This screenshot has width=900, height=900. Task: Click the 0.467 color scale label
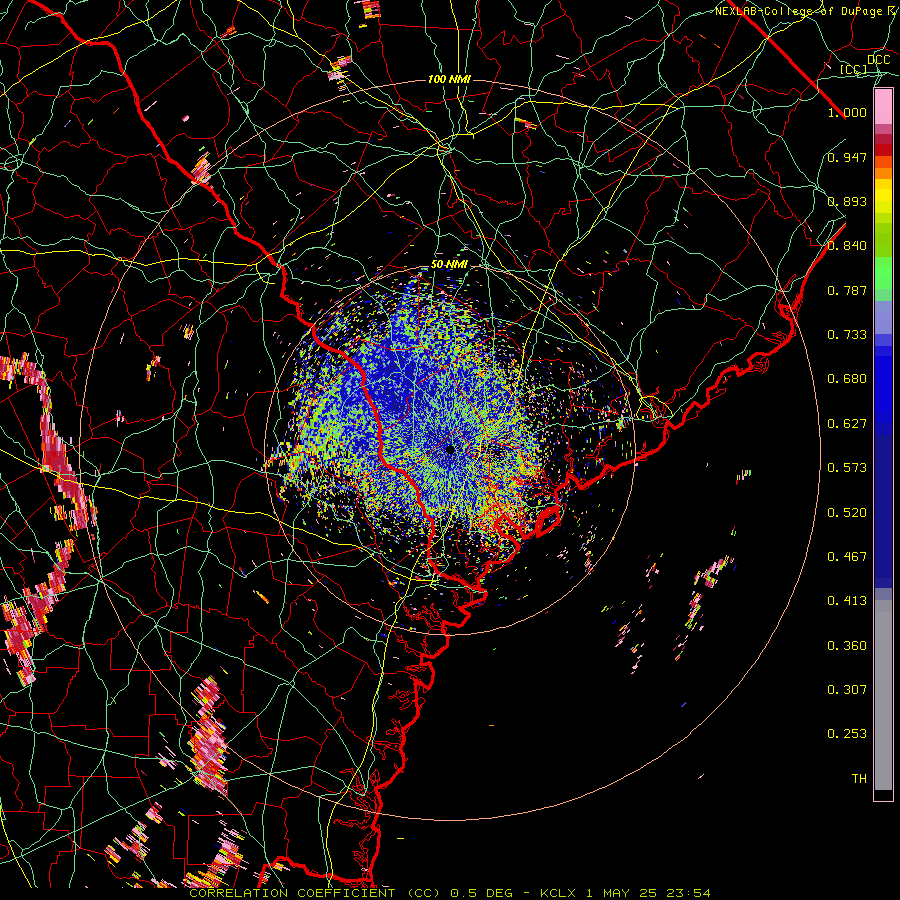847,557
